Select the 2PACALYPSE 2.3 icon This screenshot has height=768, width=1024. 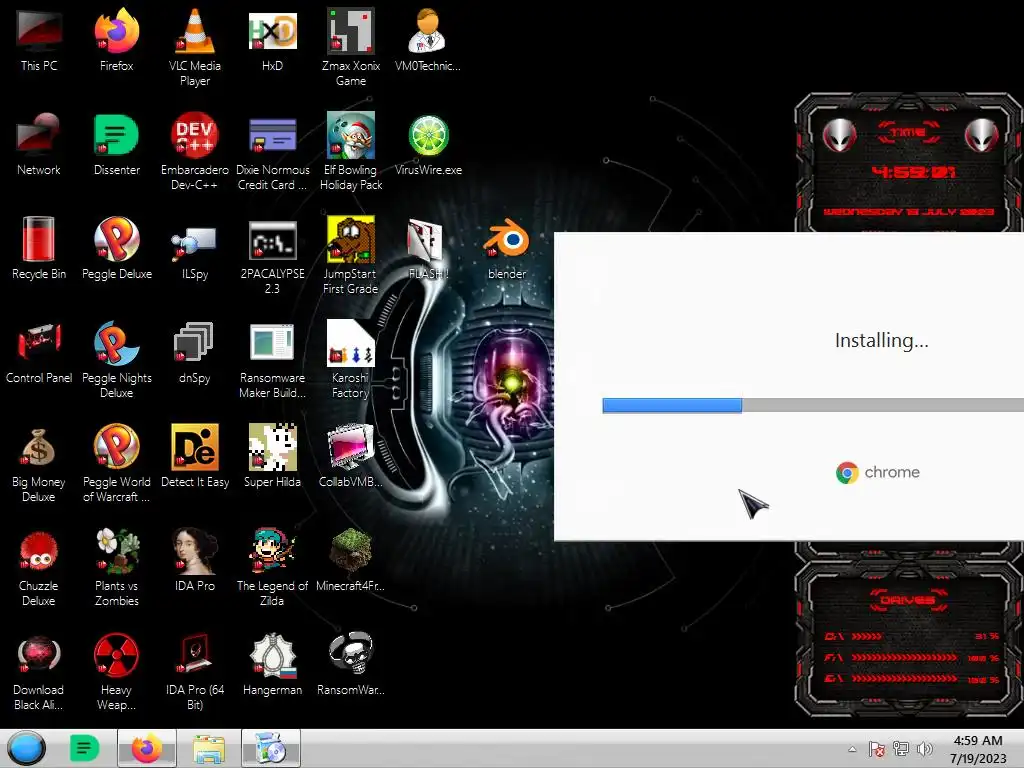(272, 255)
